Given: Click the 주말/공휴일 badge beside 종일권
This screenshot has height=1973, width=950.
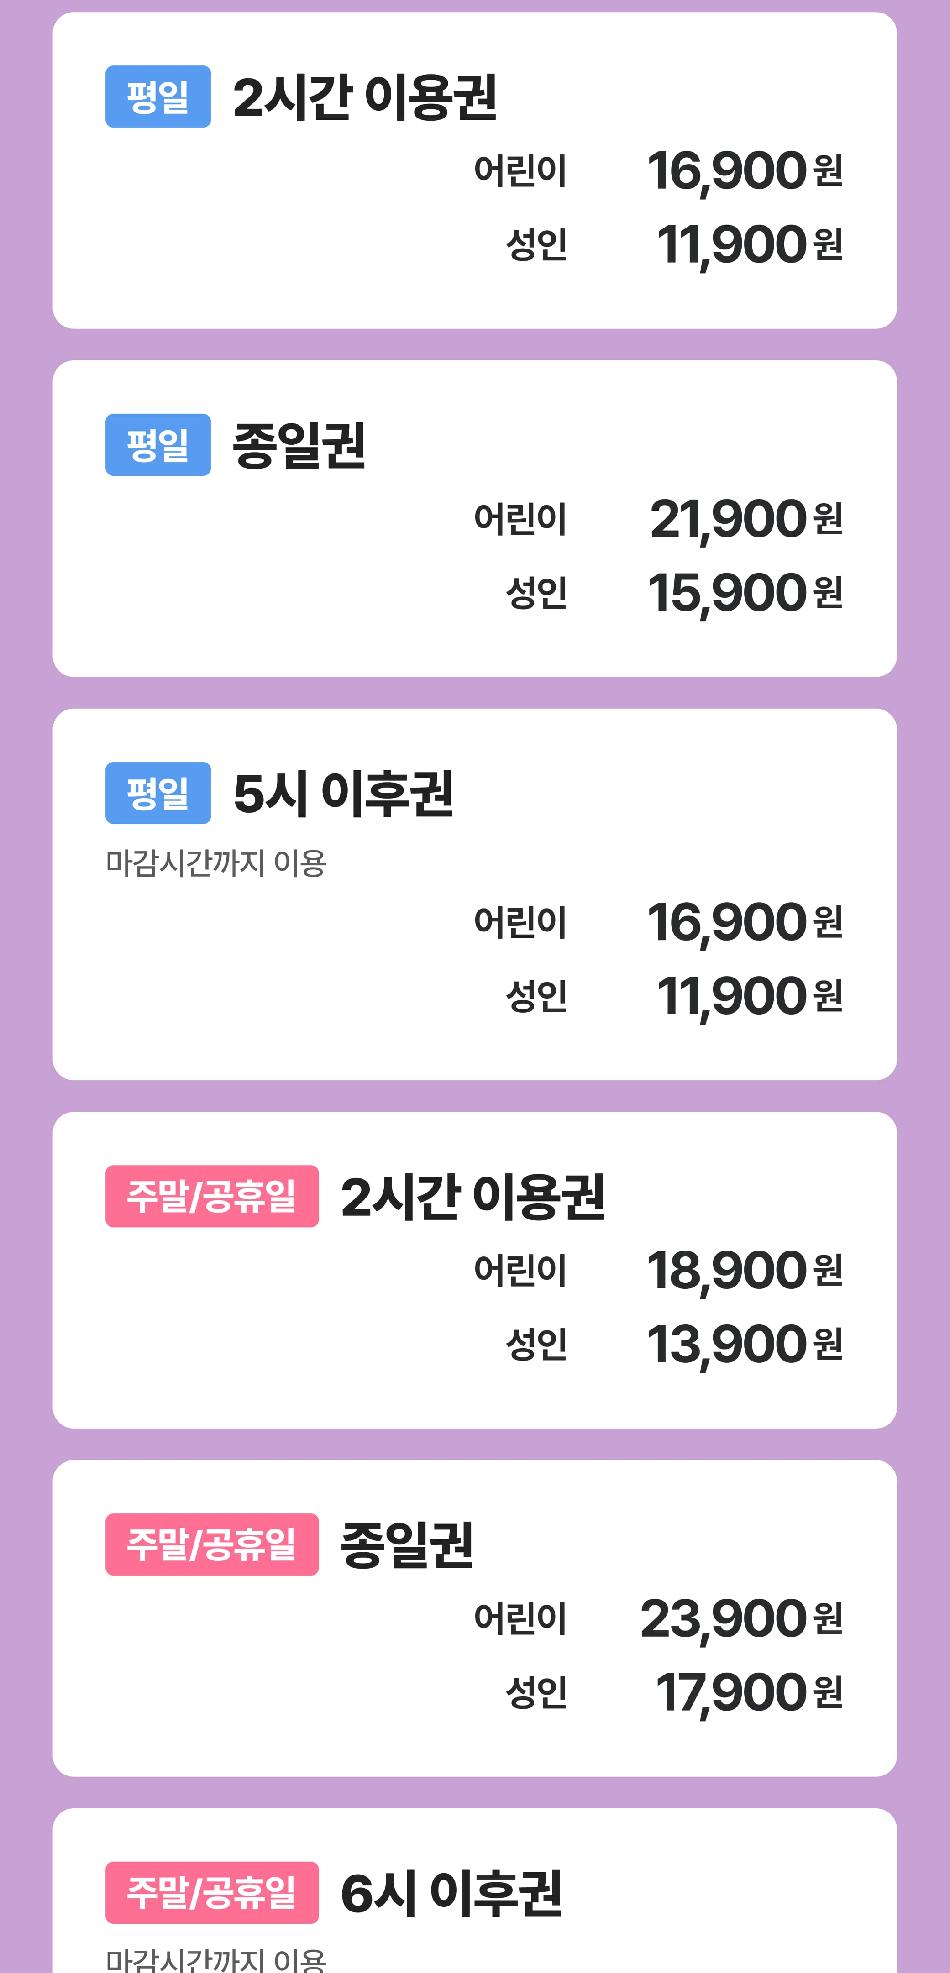Looking at the screenshot, I should tap(212, 1544).
